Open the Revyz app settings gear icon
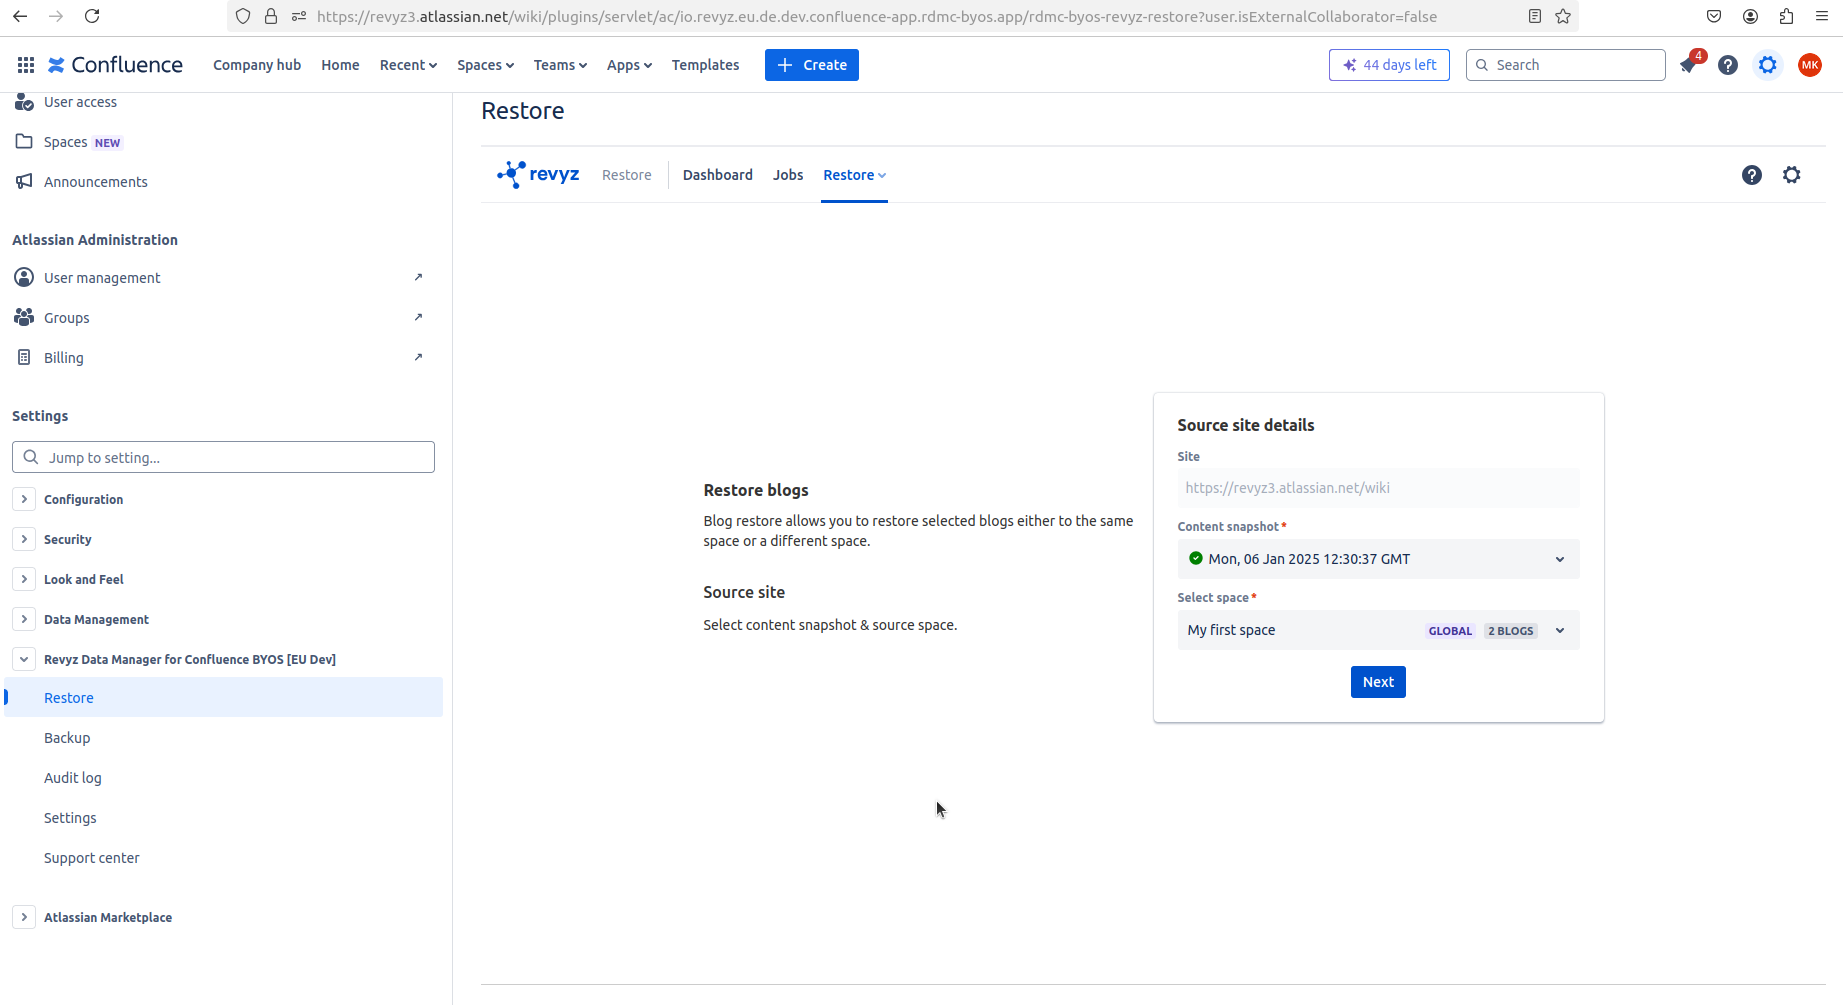Image resolution: width=1843 pixels, height=1005 pixels. (x=1792, y=175)
